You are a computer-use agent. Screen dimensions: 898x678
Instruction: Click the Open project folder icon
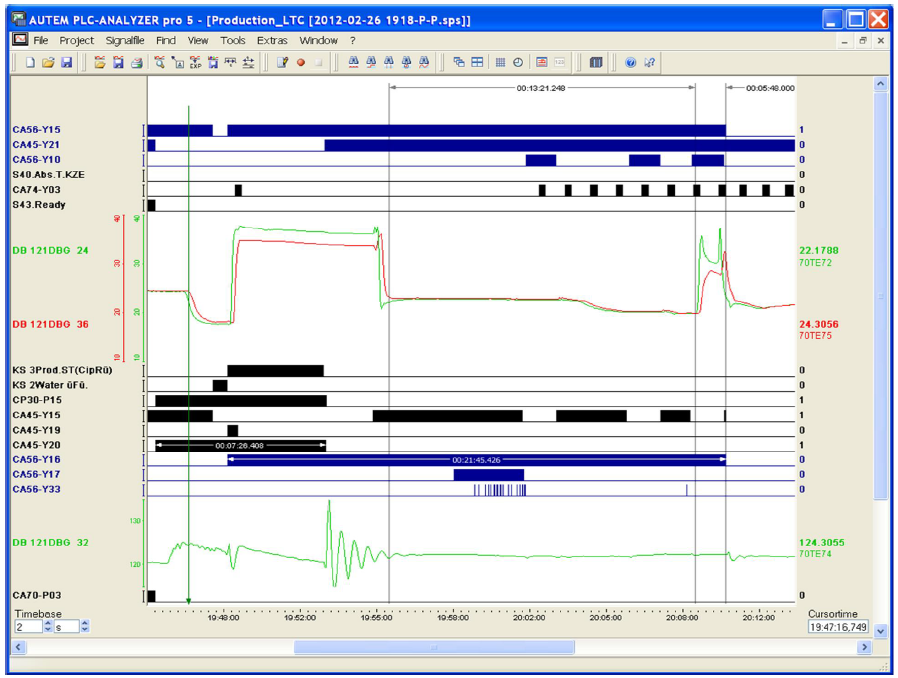48,62
